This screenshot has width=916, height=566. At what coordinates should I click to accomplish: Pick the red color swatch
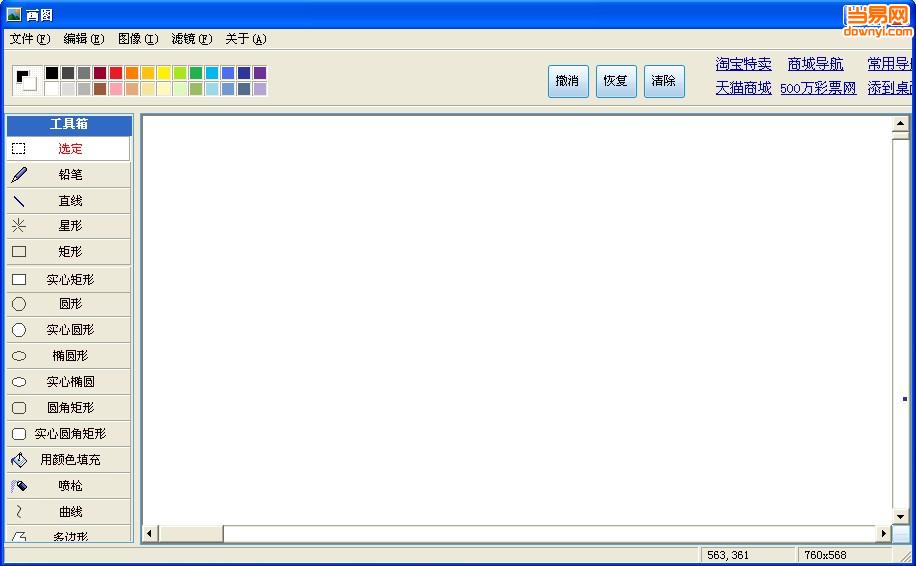(x=116, y=73)
